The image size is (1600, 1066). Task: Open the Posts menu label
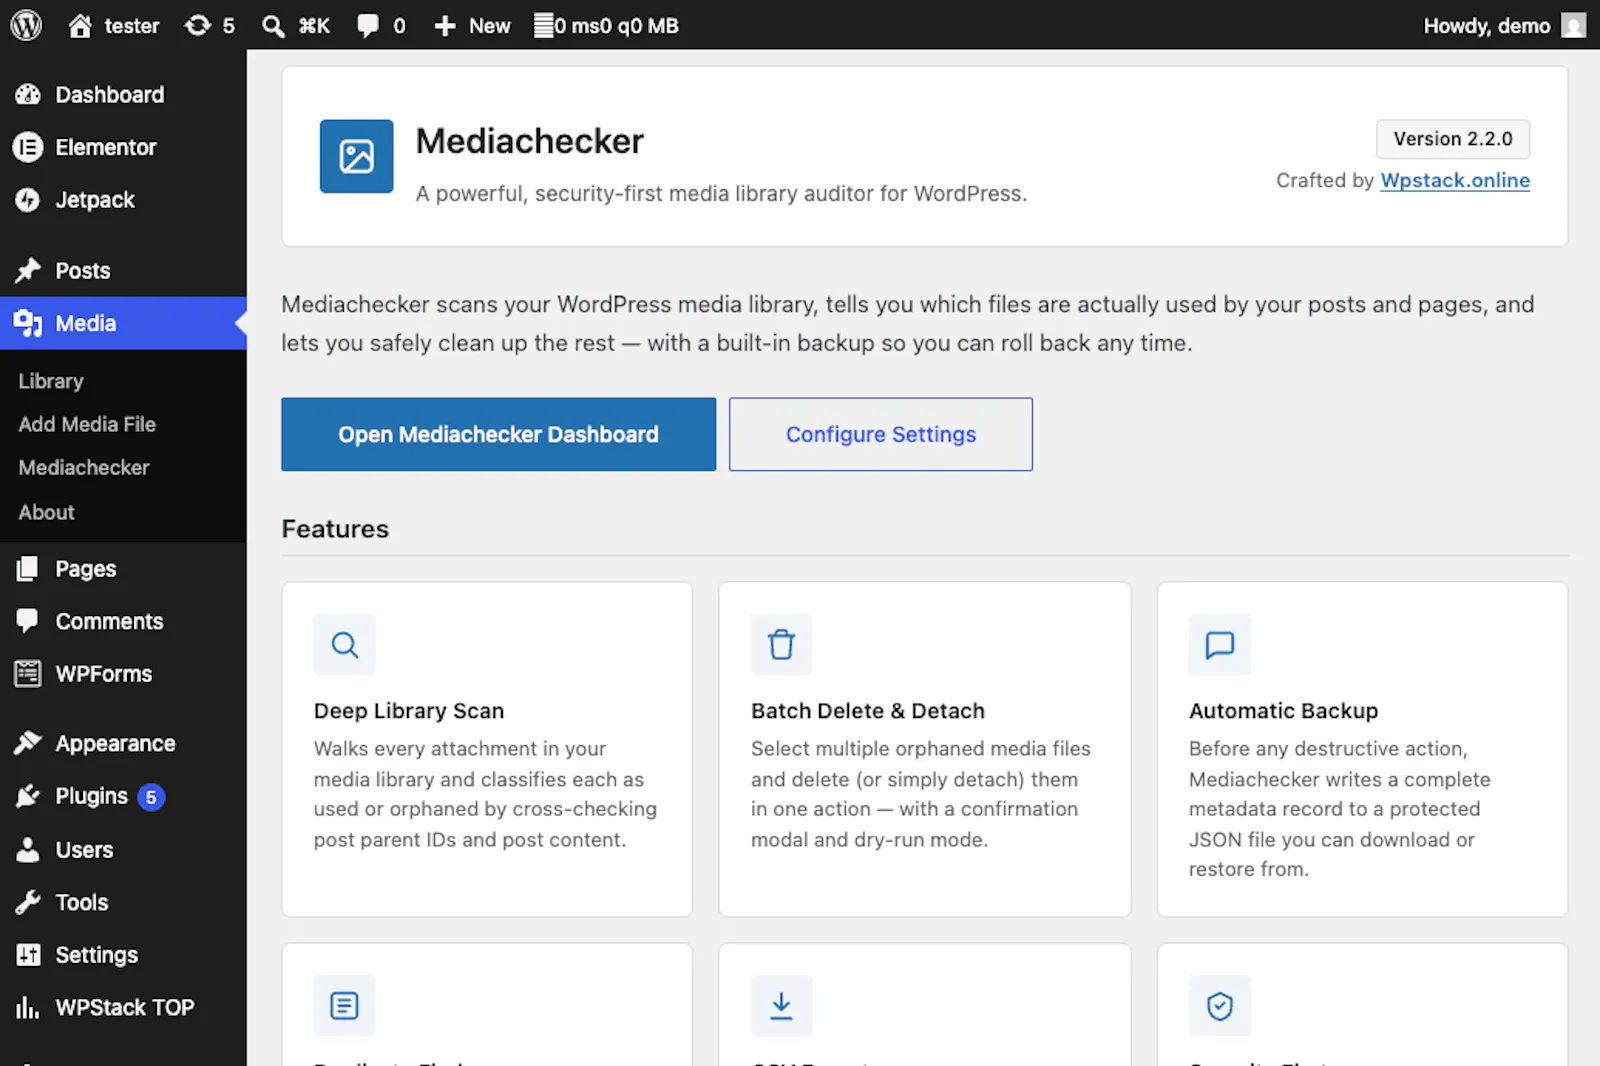coord(83,271)
